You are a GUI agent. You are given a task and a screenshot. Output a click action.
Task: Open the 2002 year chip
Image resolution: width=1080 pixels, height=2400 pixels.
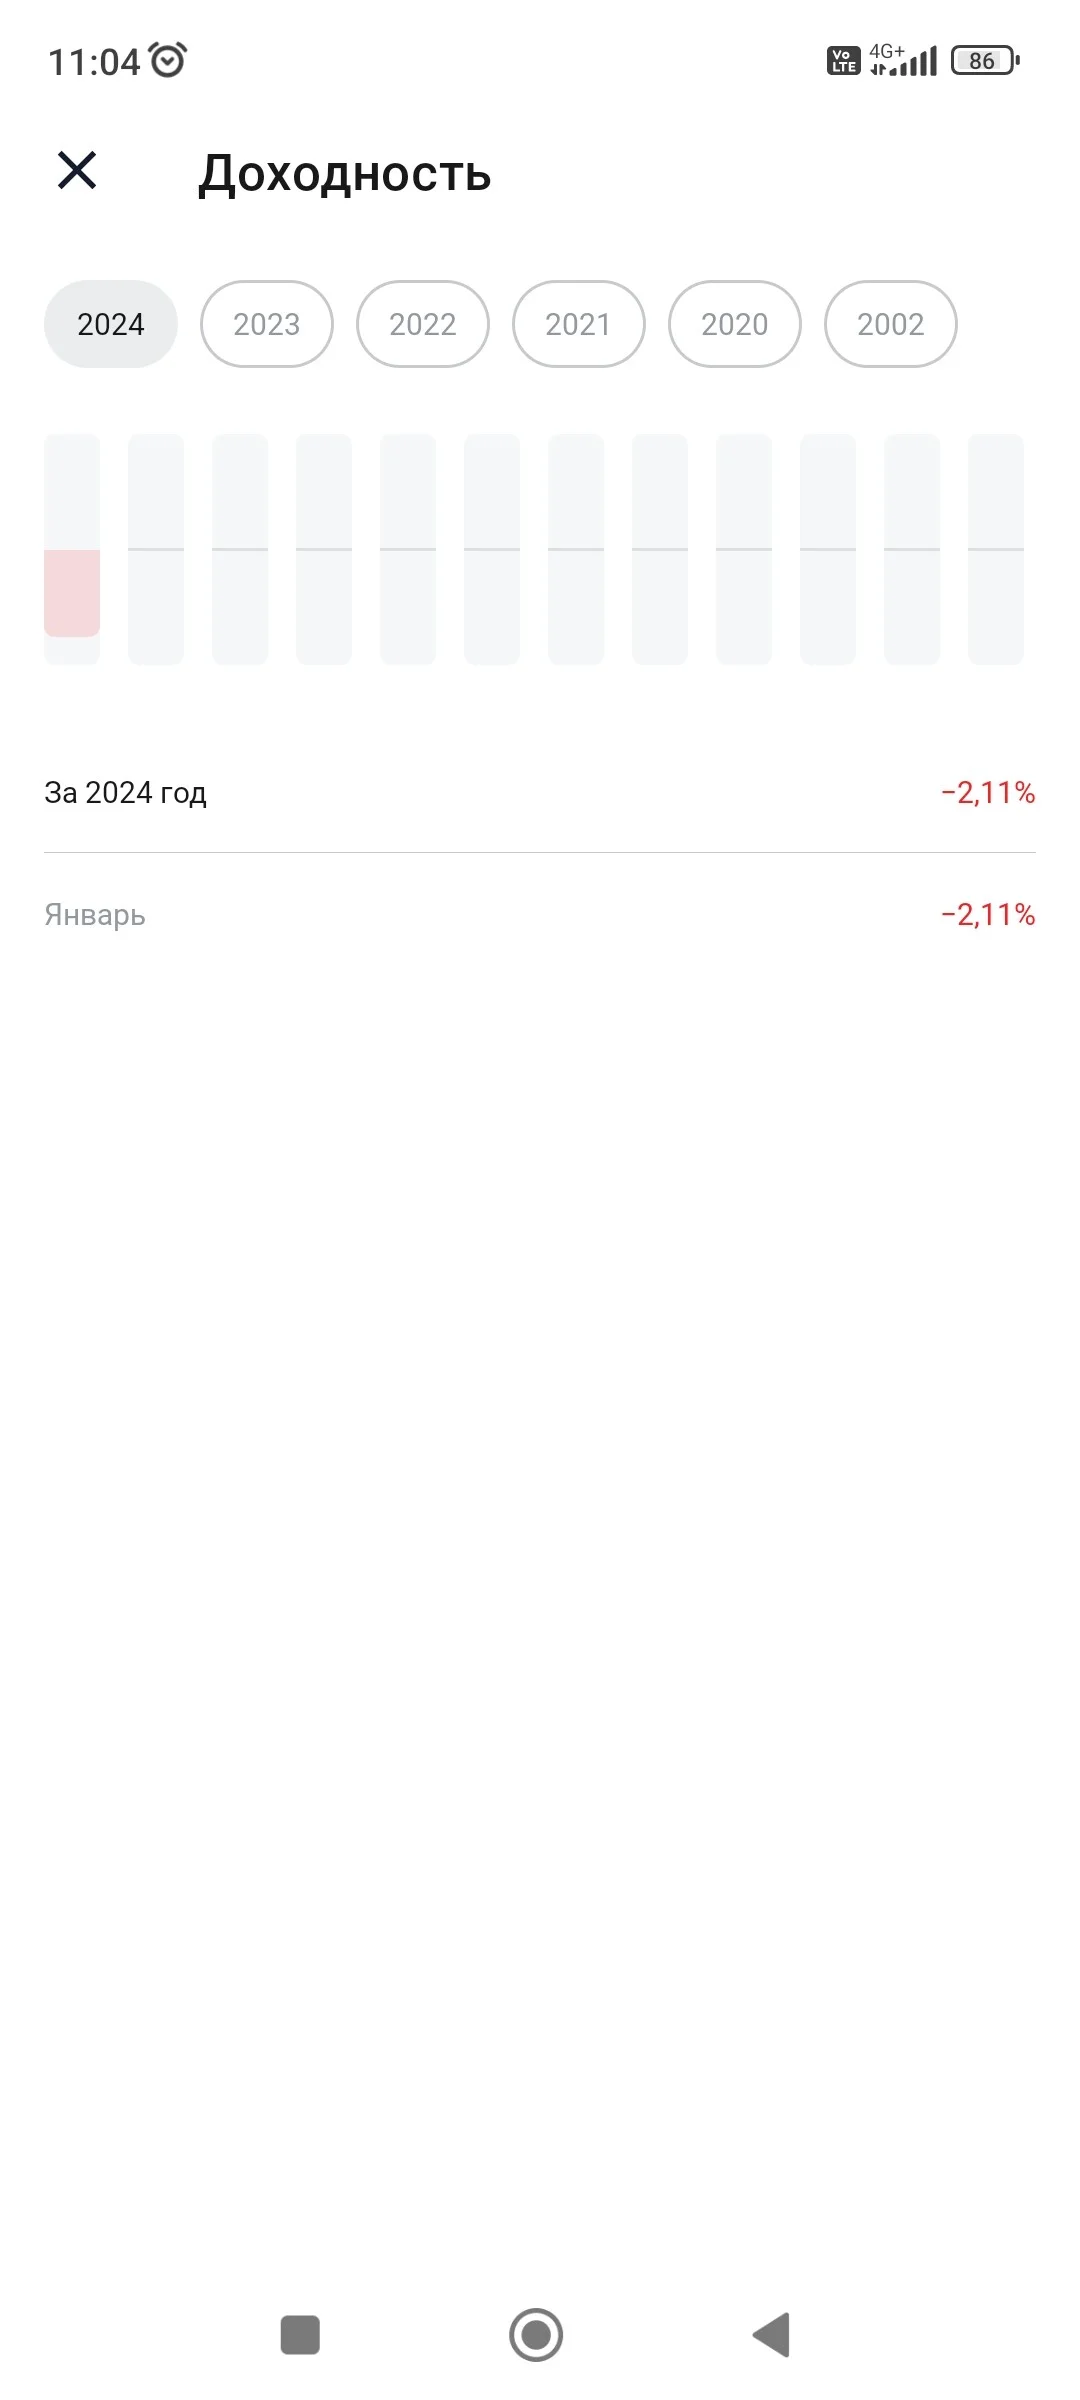click(x=891, y=324)
